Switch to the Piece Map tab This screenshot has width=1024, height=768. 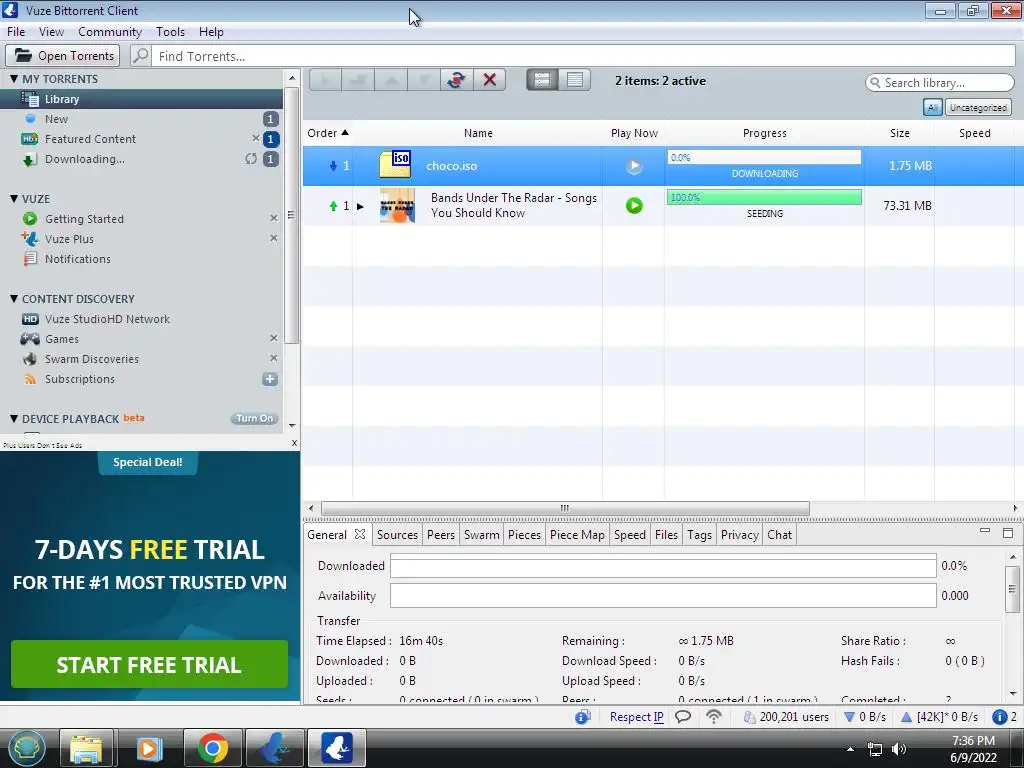(x=577, y=535)
